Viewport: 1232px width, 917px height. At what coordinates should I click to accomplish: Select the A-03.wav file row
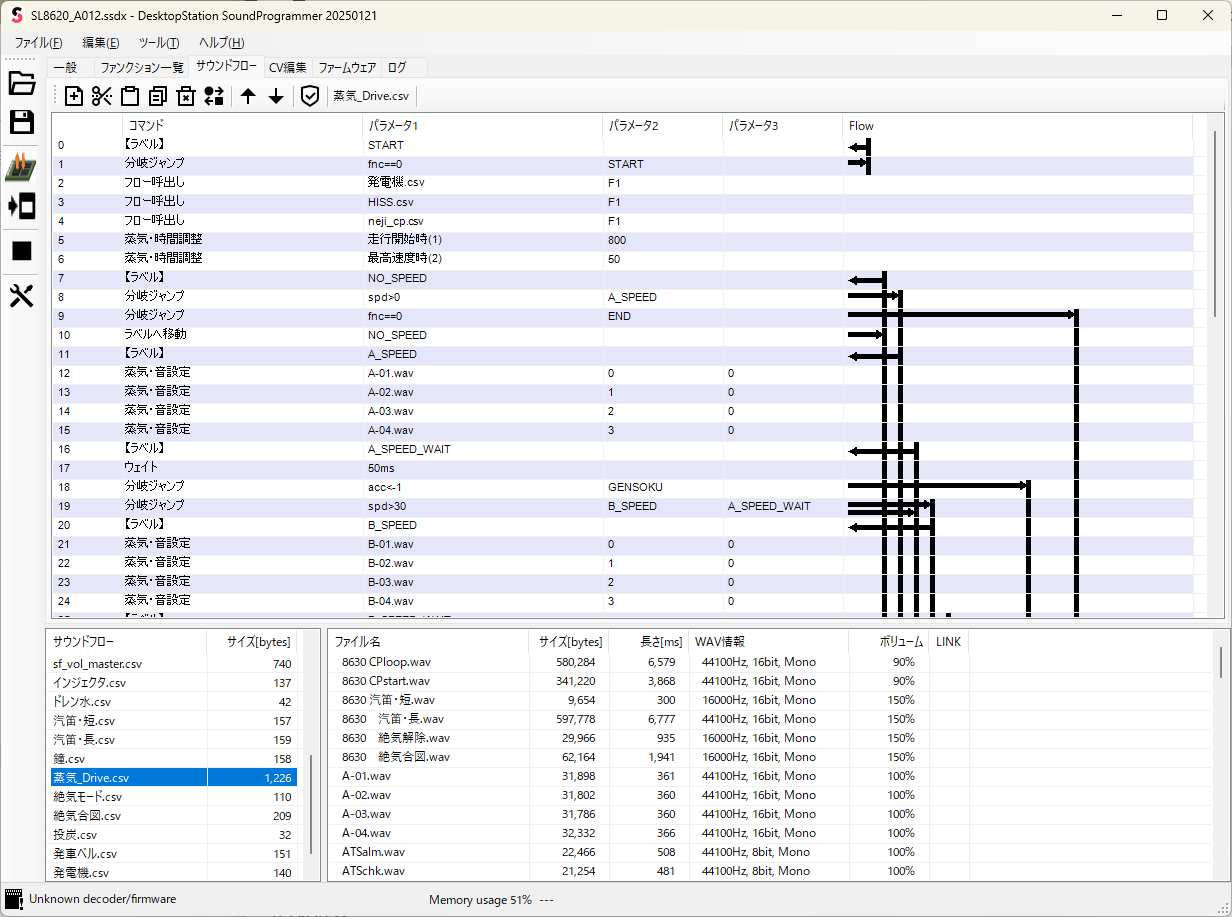[366, 814]
